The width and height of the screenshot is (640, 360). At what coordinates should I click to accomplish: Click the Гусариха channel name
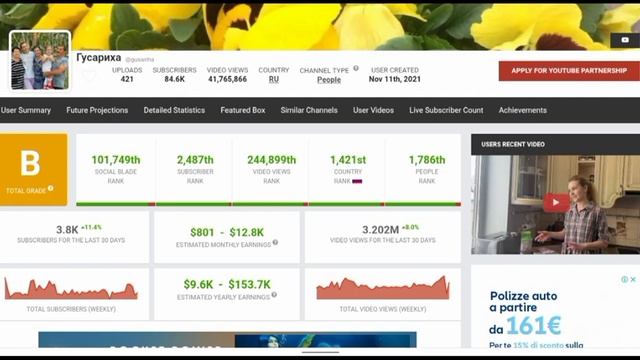(99, 58)
